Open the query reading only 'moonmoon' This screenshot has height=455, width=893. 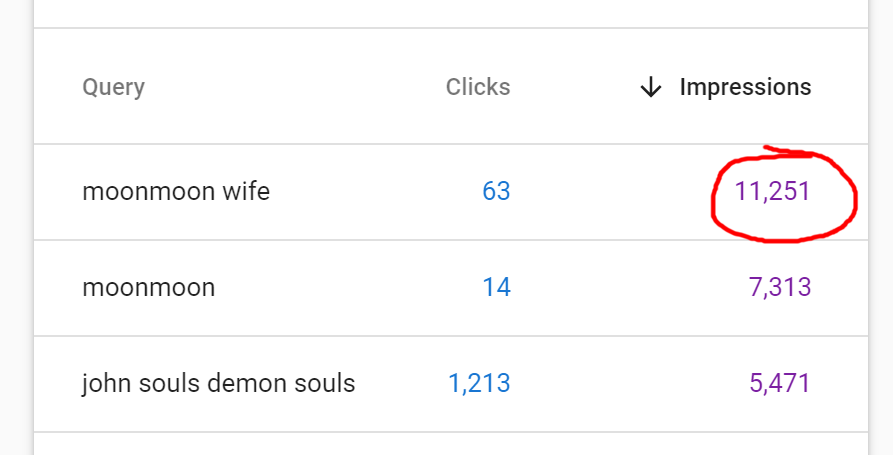tap(149, 288)
